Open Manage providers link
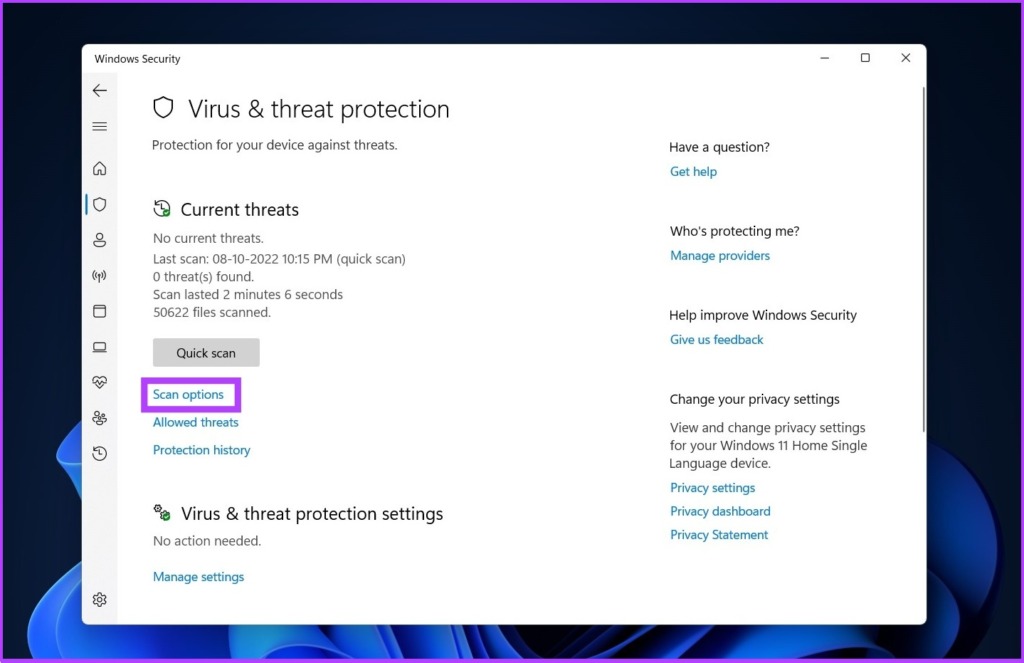The image size is (1024, 663). 720,255
